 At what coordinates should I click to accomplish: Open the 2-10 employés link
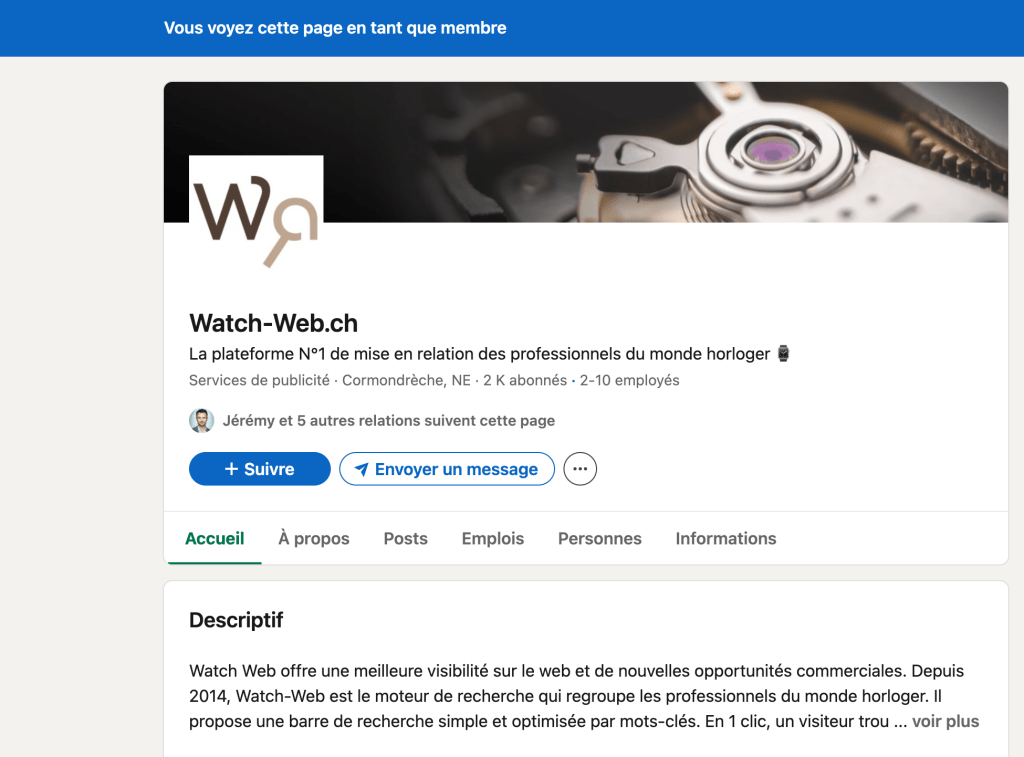629,380
